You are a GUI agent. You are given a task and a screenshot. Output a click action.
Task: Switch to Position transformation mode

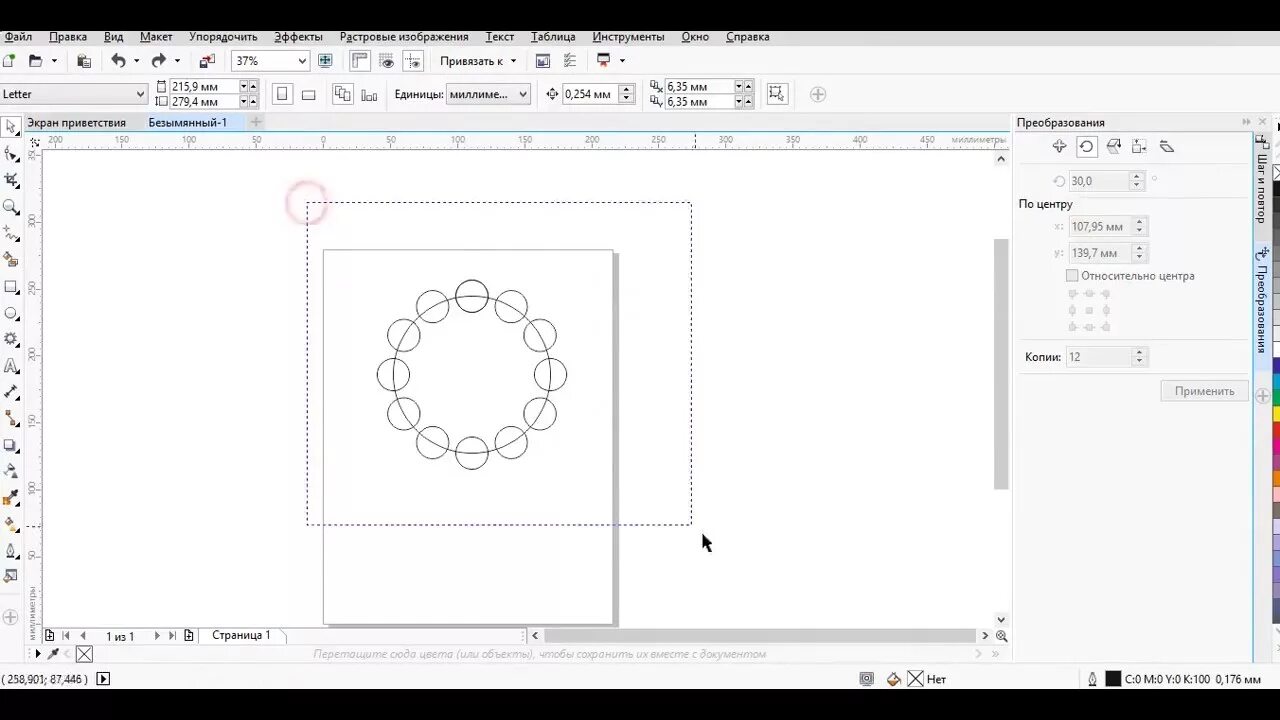click(x=1060, y=147)
